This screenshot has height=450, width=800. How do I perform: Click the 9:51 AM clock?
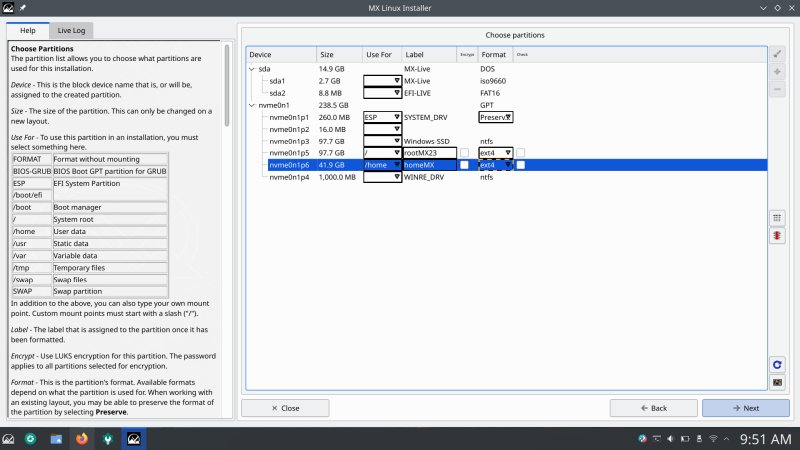click(765, 439)
